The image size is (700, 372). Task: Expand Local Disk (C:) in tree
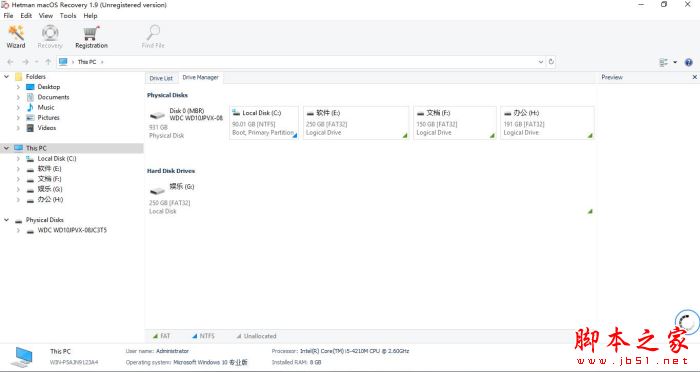click(18, 159)
